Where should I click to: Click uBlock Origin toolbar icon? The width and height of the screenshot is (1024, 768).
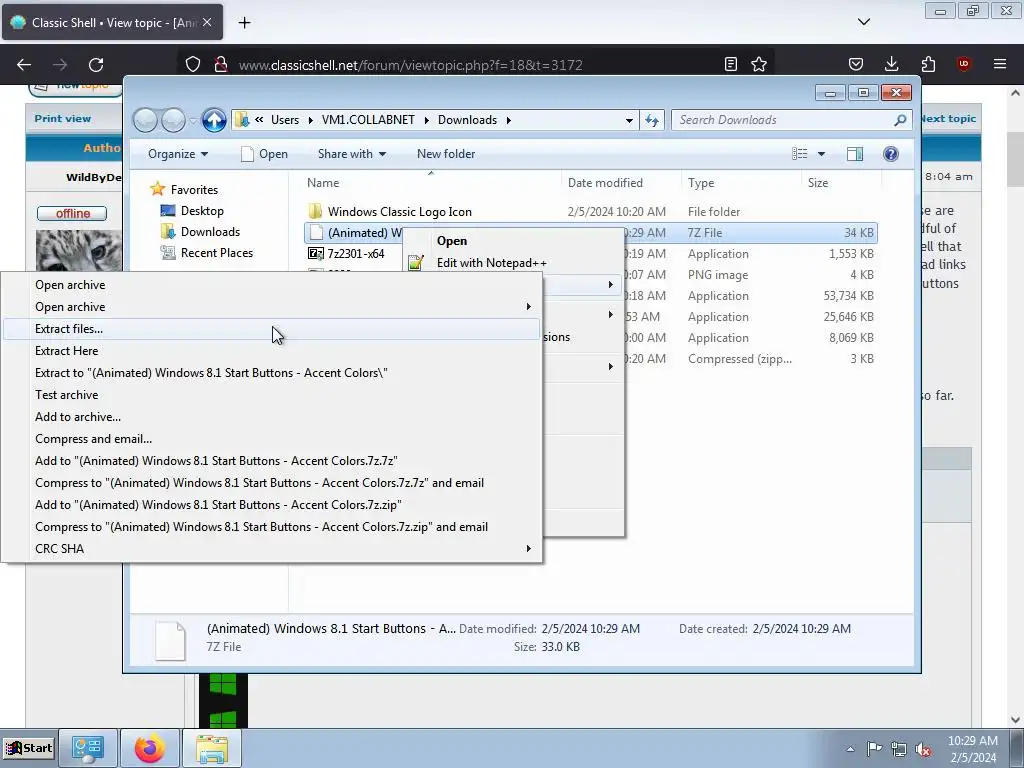coord(964,64)
